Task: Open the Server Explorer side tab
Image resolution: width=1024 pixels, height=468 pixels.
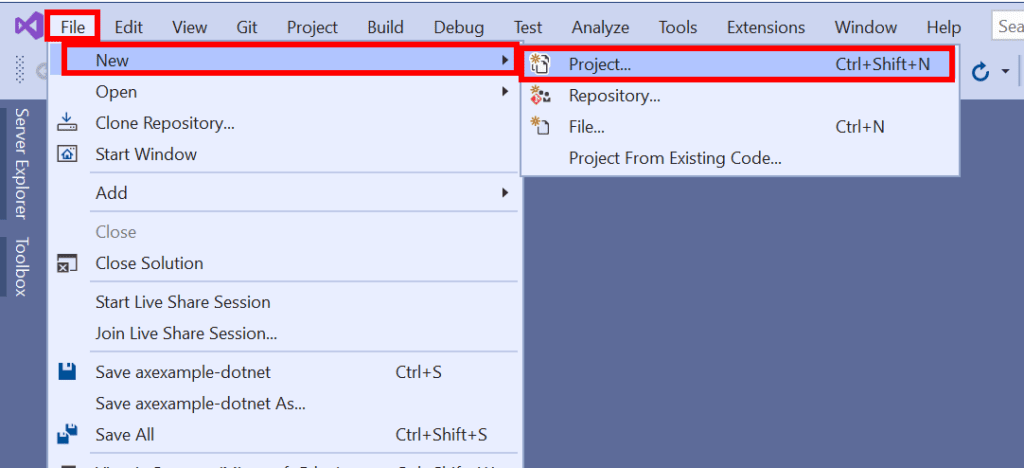Action: [x=20, y=163]
